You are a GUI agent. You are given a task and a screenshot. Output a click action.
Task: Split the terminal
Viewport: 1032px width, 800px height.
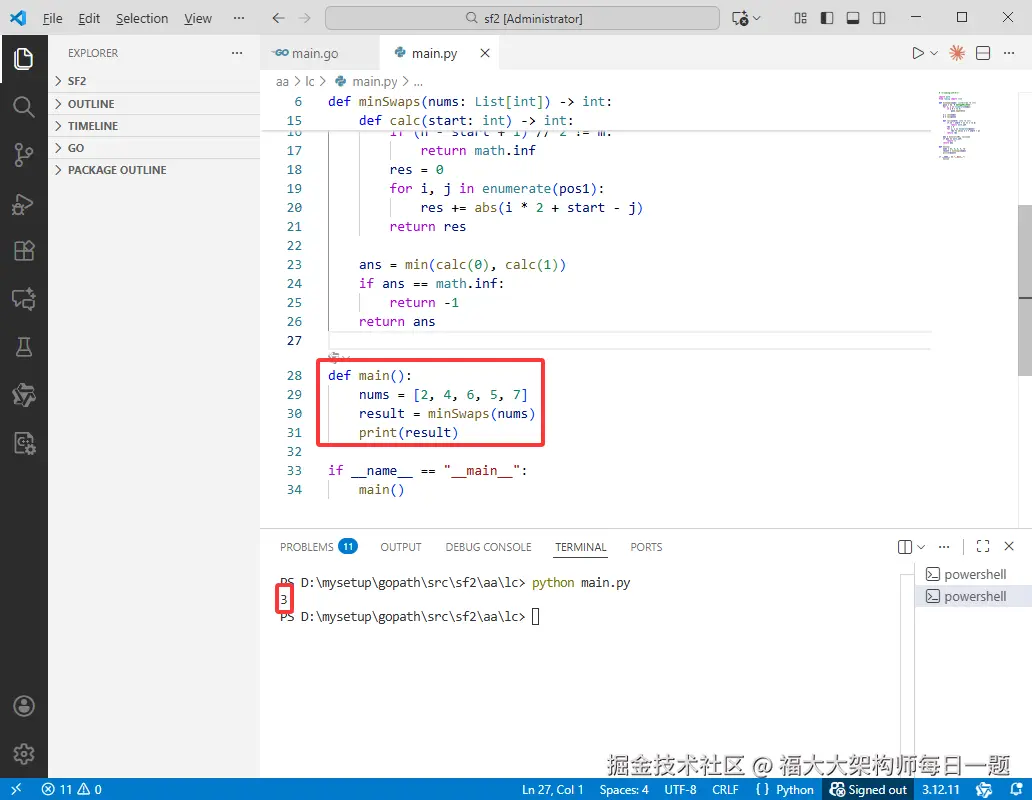905,547
